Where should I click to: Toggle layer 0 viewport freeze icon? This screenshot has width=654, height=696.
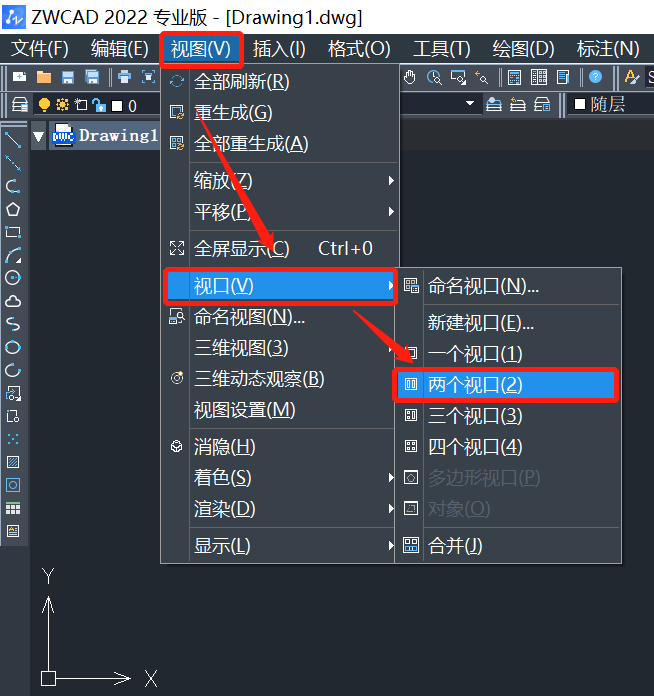tap(80, 105)
